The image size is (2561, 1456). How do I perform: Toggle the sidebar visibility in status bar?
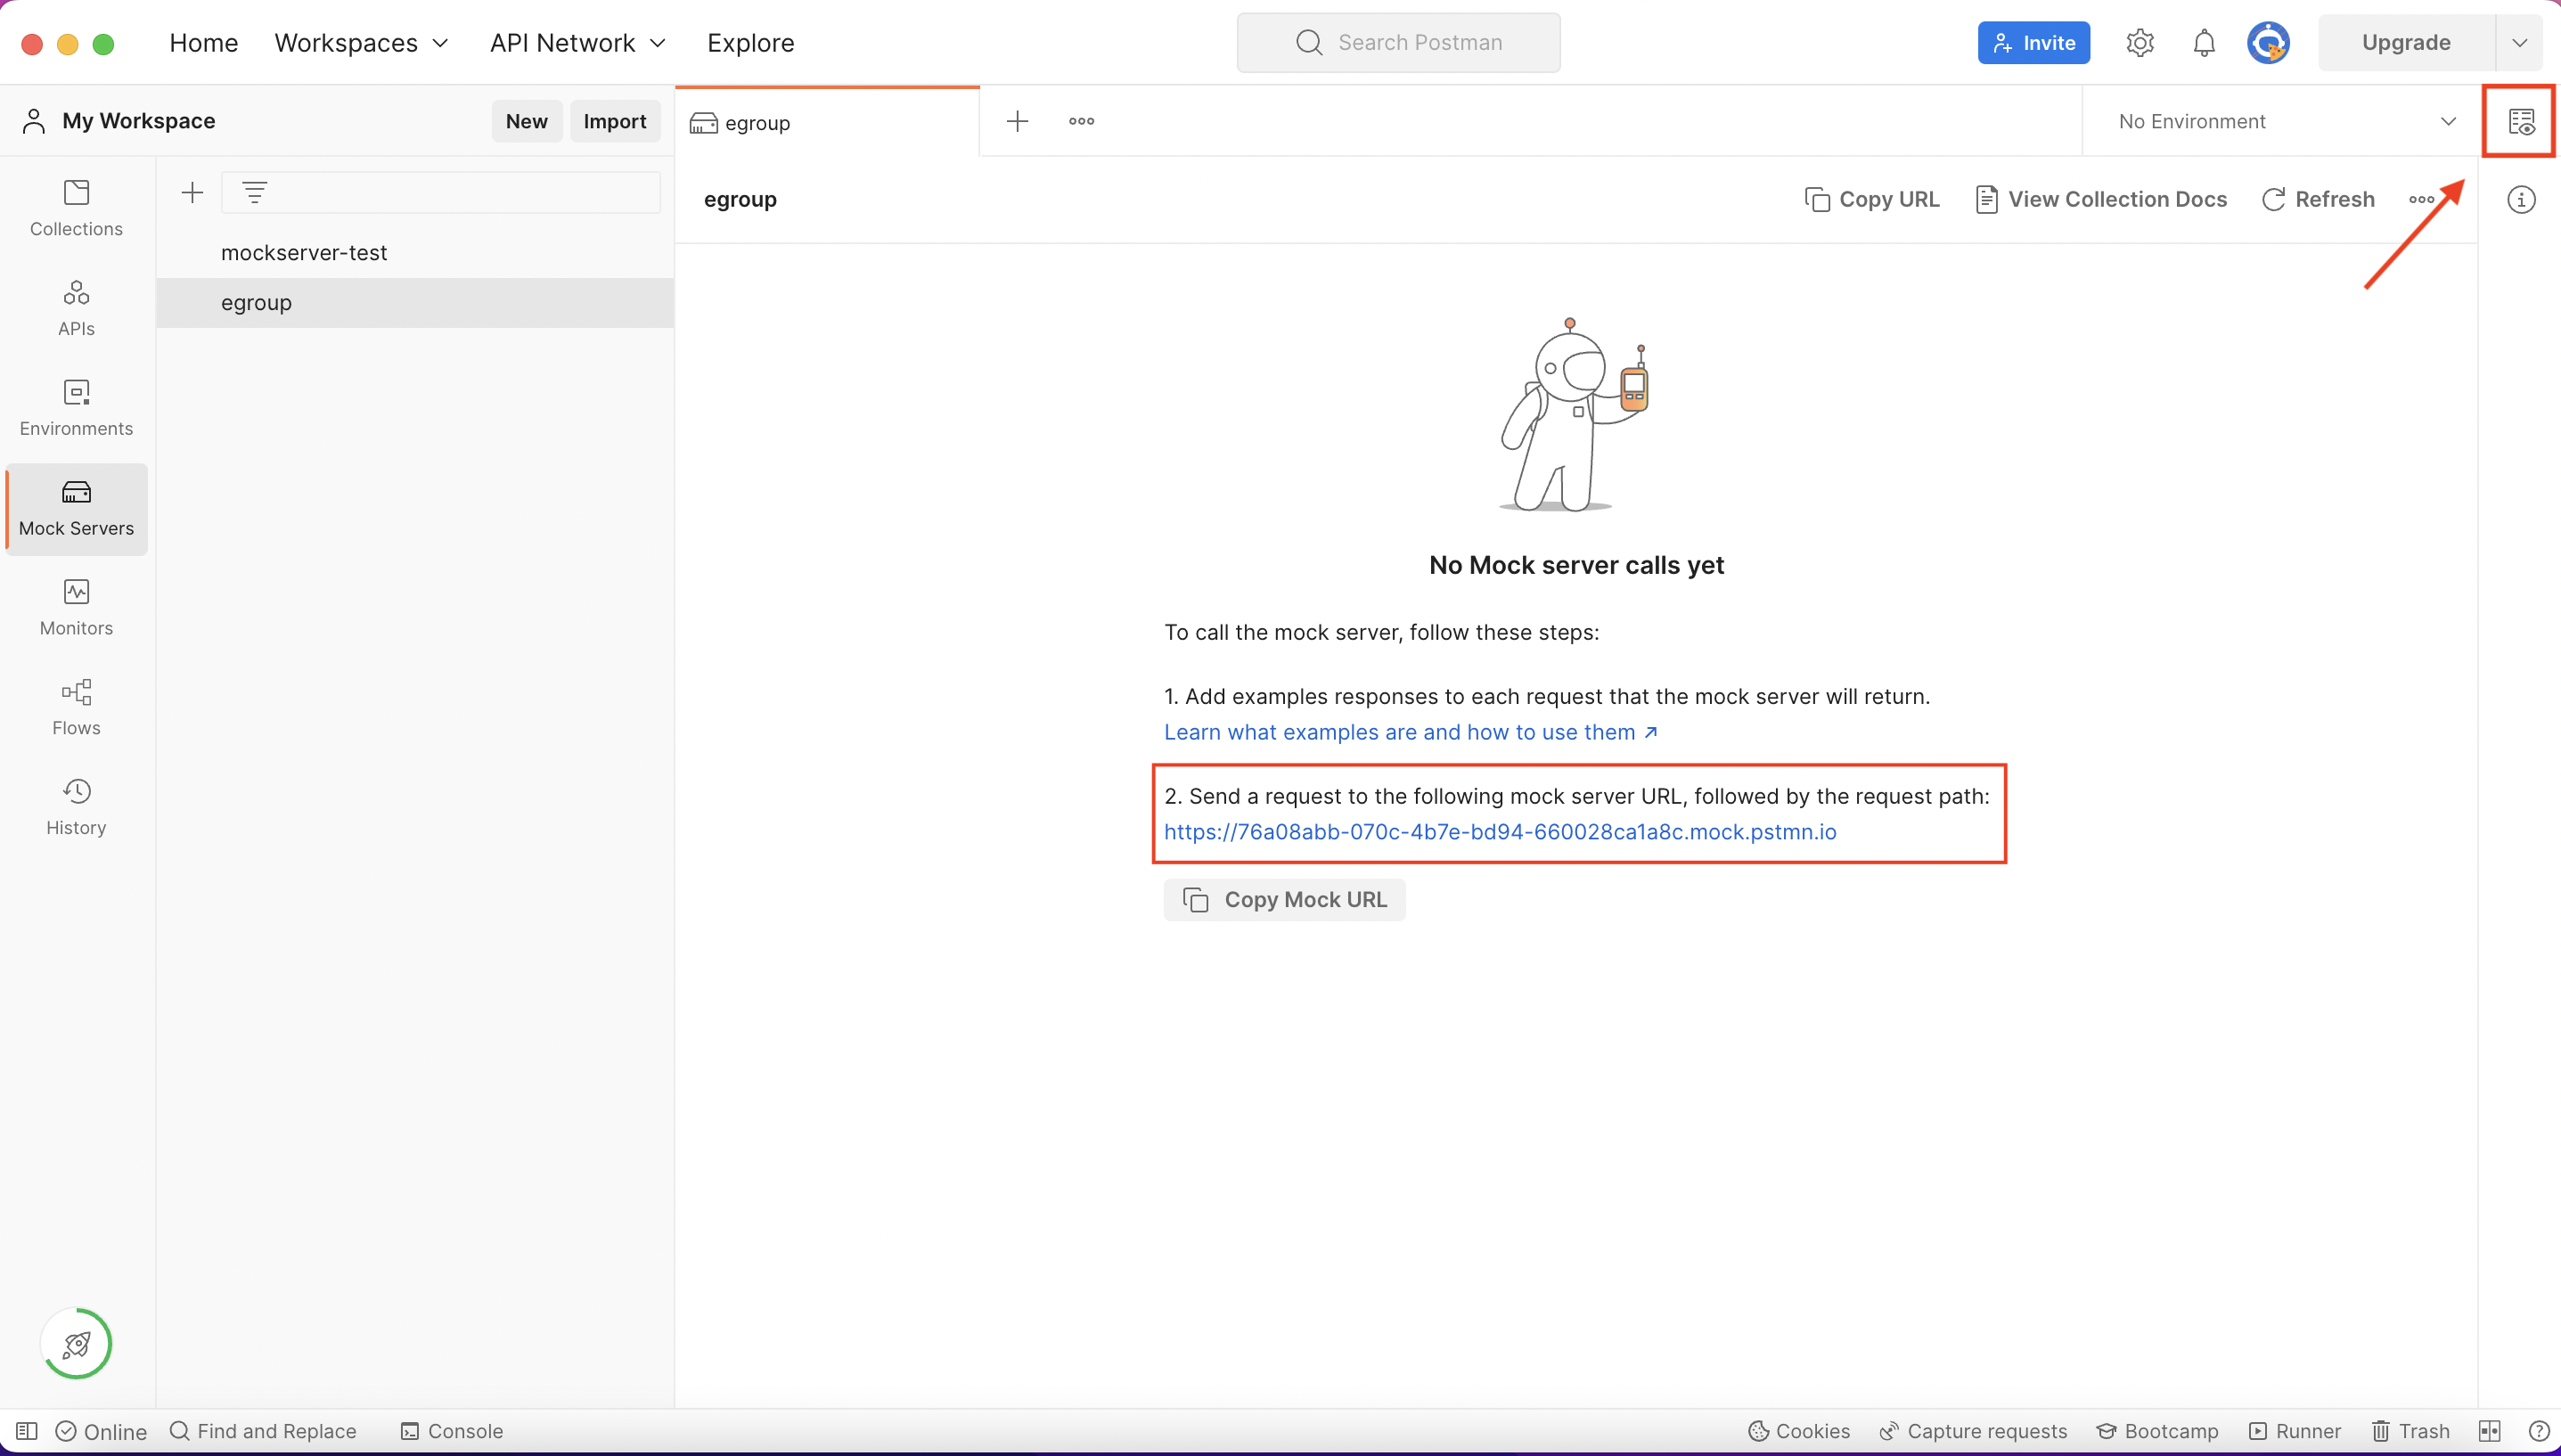click(x=26, y=1430)
